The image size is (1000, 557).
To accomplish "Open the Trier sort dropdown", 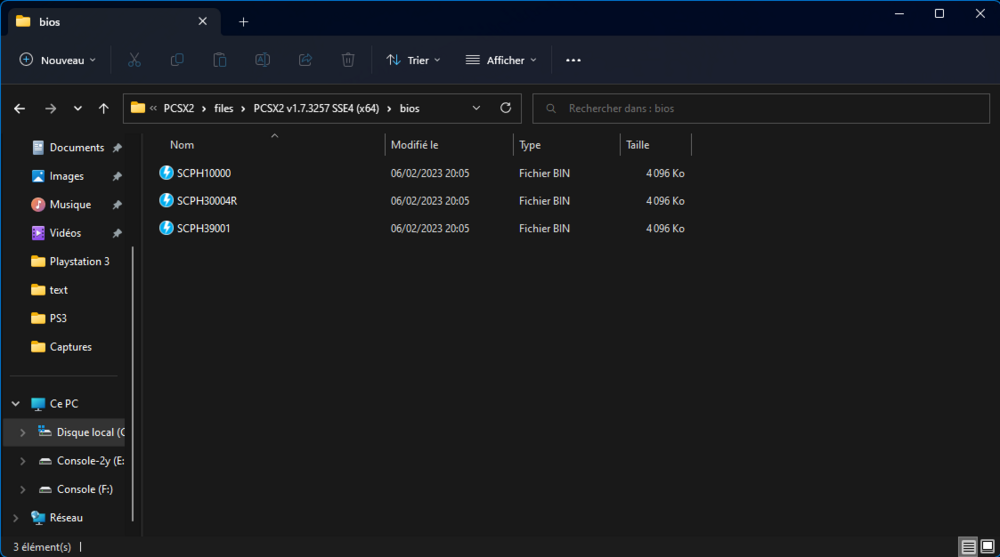I will pyautogui.click(x=413, y=60).
